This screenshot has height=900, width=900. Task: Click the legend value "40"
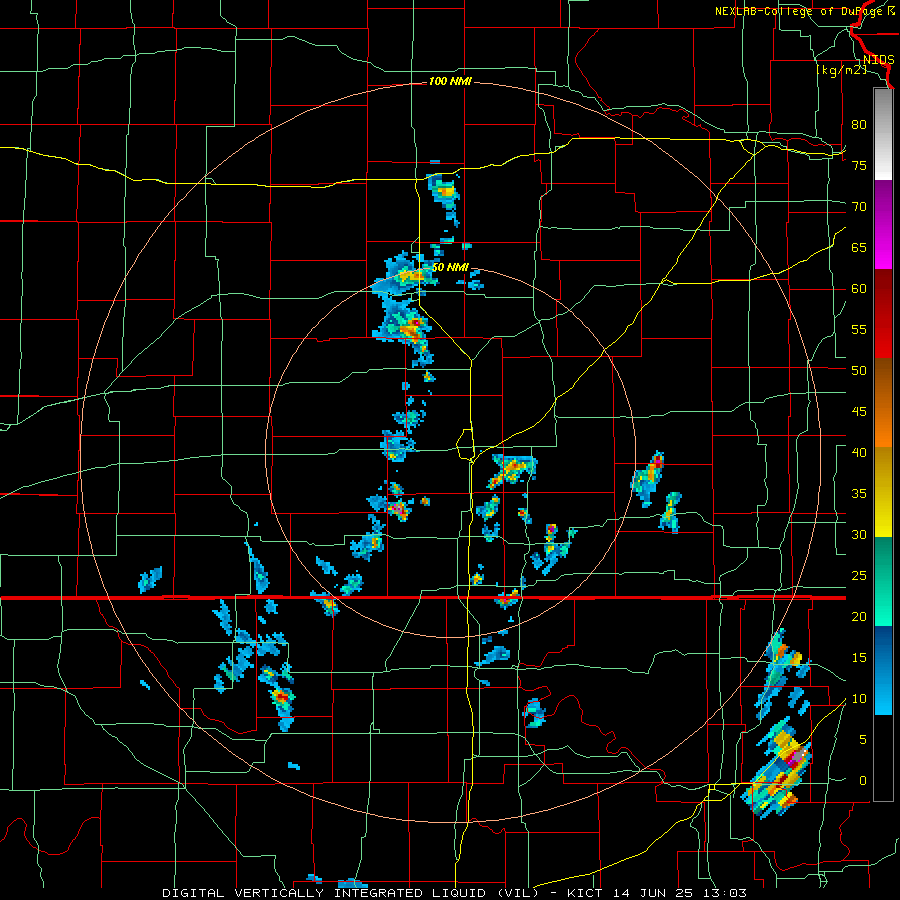click(859, 452)
